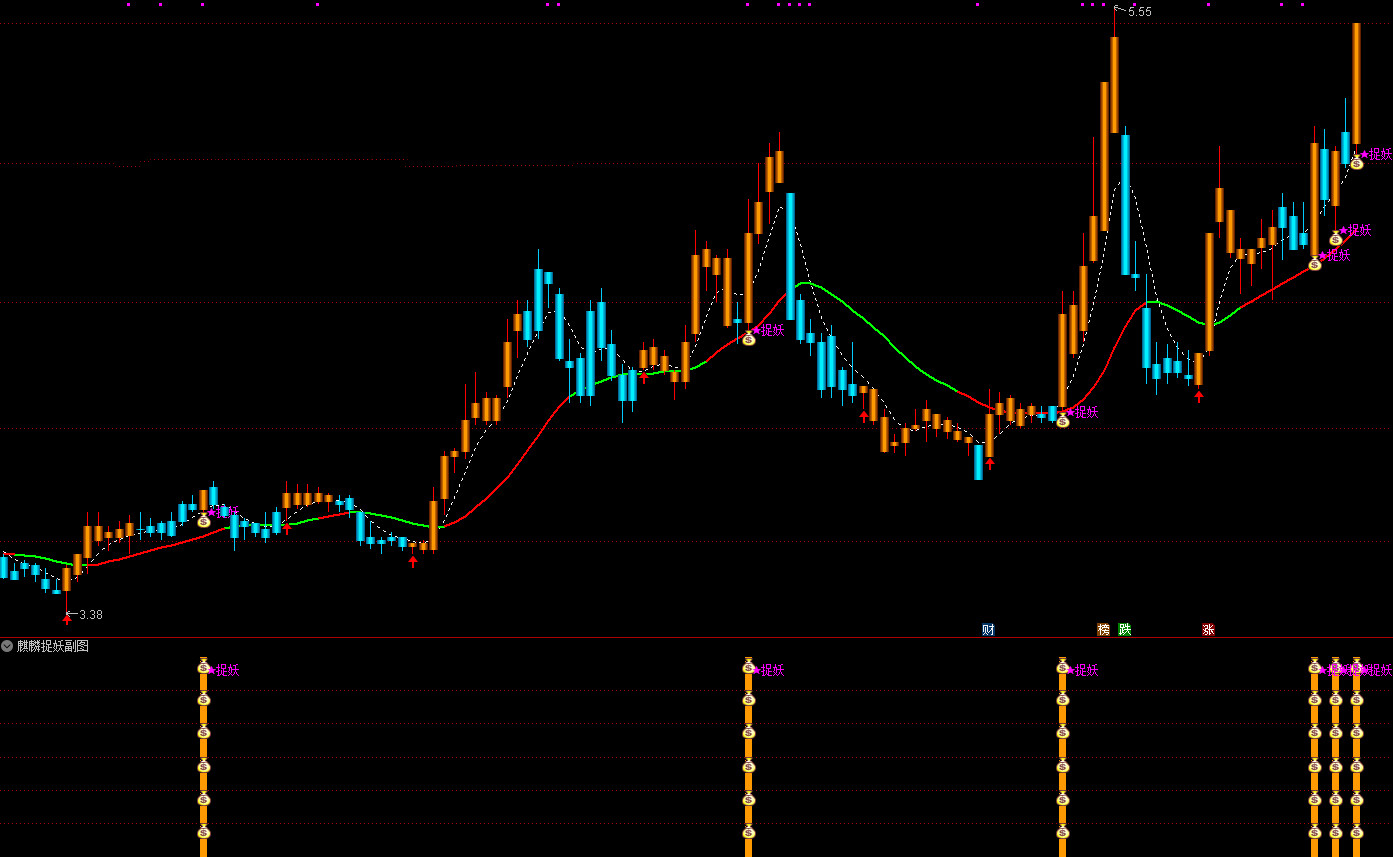Click the money bag signal on the leftmost main chart 捉妖 marker
This screenshot has width=1393, height=857.
204,520
